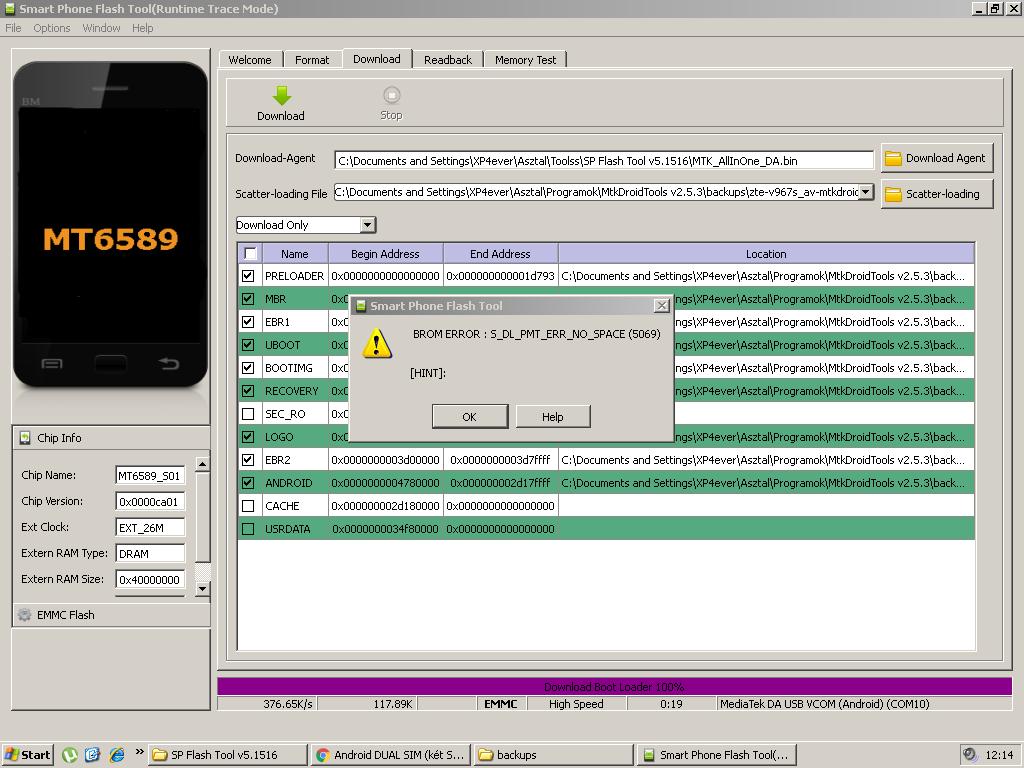1024x768 pixels.
Task: Uncheck the PRELOADER checkbox
Action: coord(248,276)
